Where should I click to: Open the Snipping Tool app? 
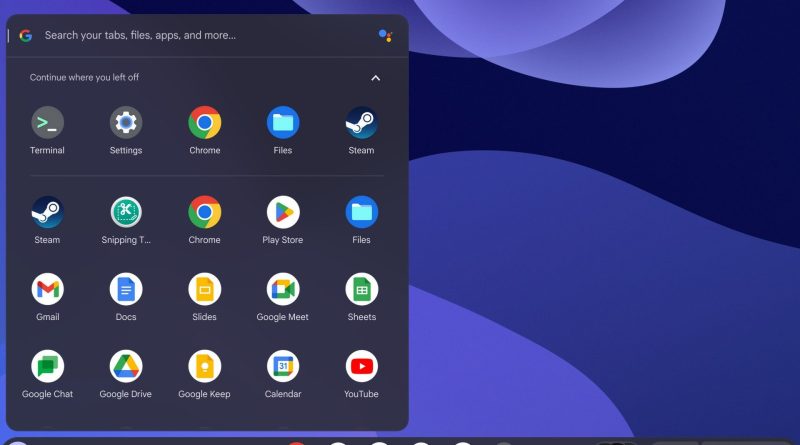coord(126,212)
